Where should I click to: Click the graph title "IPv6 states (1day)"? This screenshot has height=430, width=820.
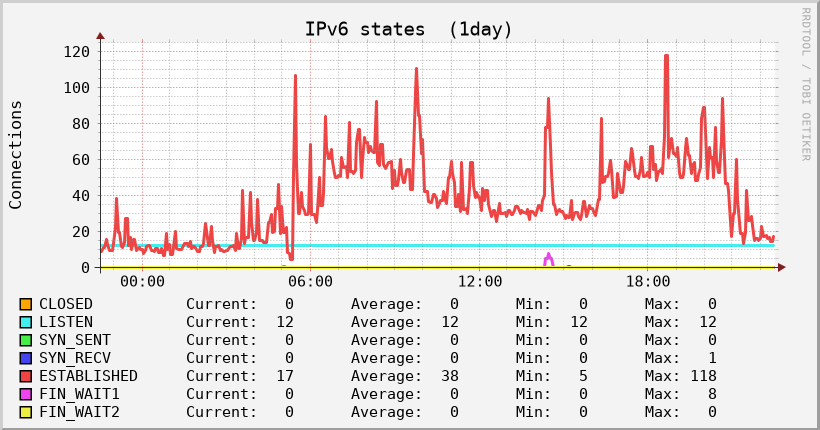coord(409,29)
